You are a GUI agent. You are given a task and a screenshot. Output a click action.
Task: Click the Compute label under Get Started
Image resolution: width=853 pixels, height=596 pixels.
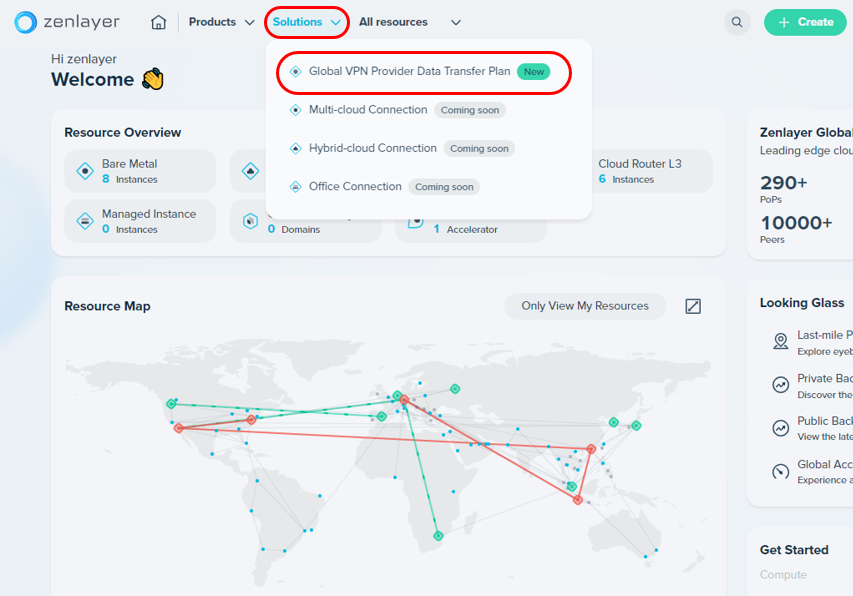pos(783,575)
